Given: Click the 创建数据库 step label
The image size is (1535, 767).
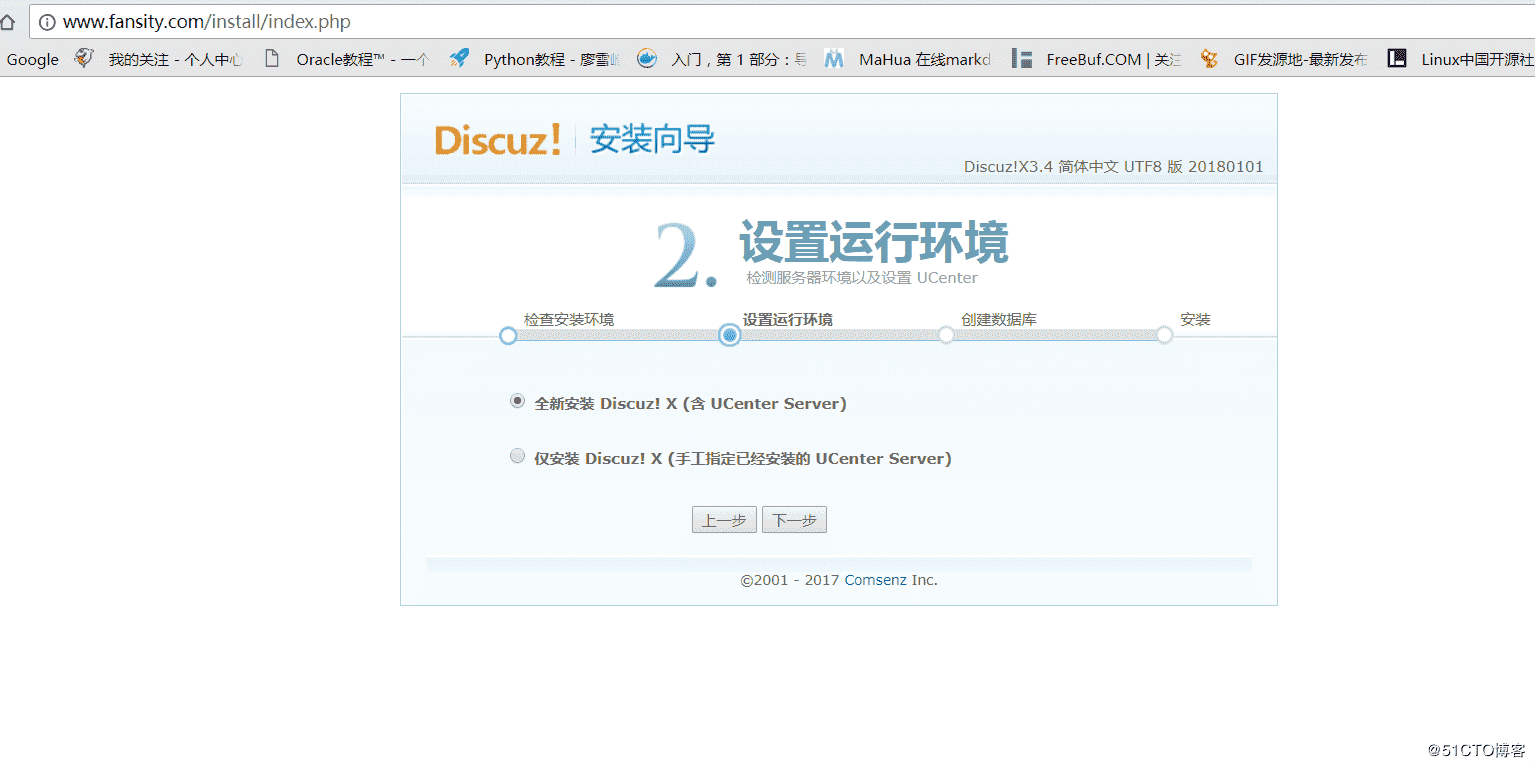Looking at the screenshot, I should click(999, 320).
